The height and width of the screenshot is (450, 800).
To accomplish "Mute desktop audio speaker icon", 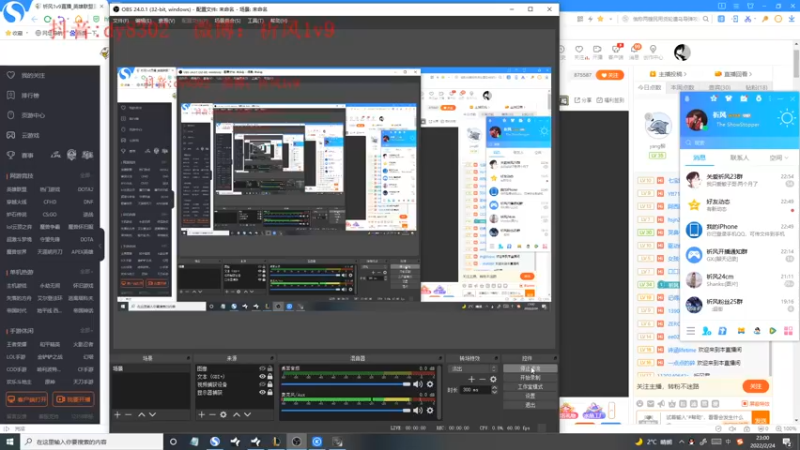I will click(x=418, y=384).
